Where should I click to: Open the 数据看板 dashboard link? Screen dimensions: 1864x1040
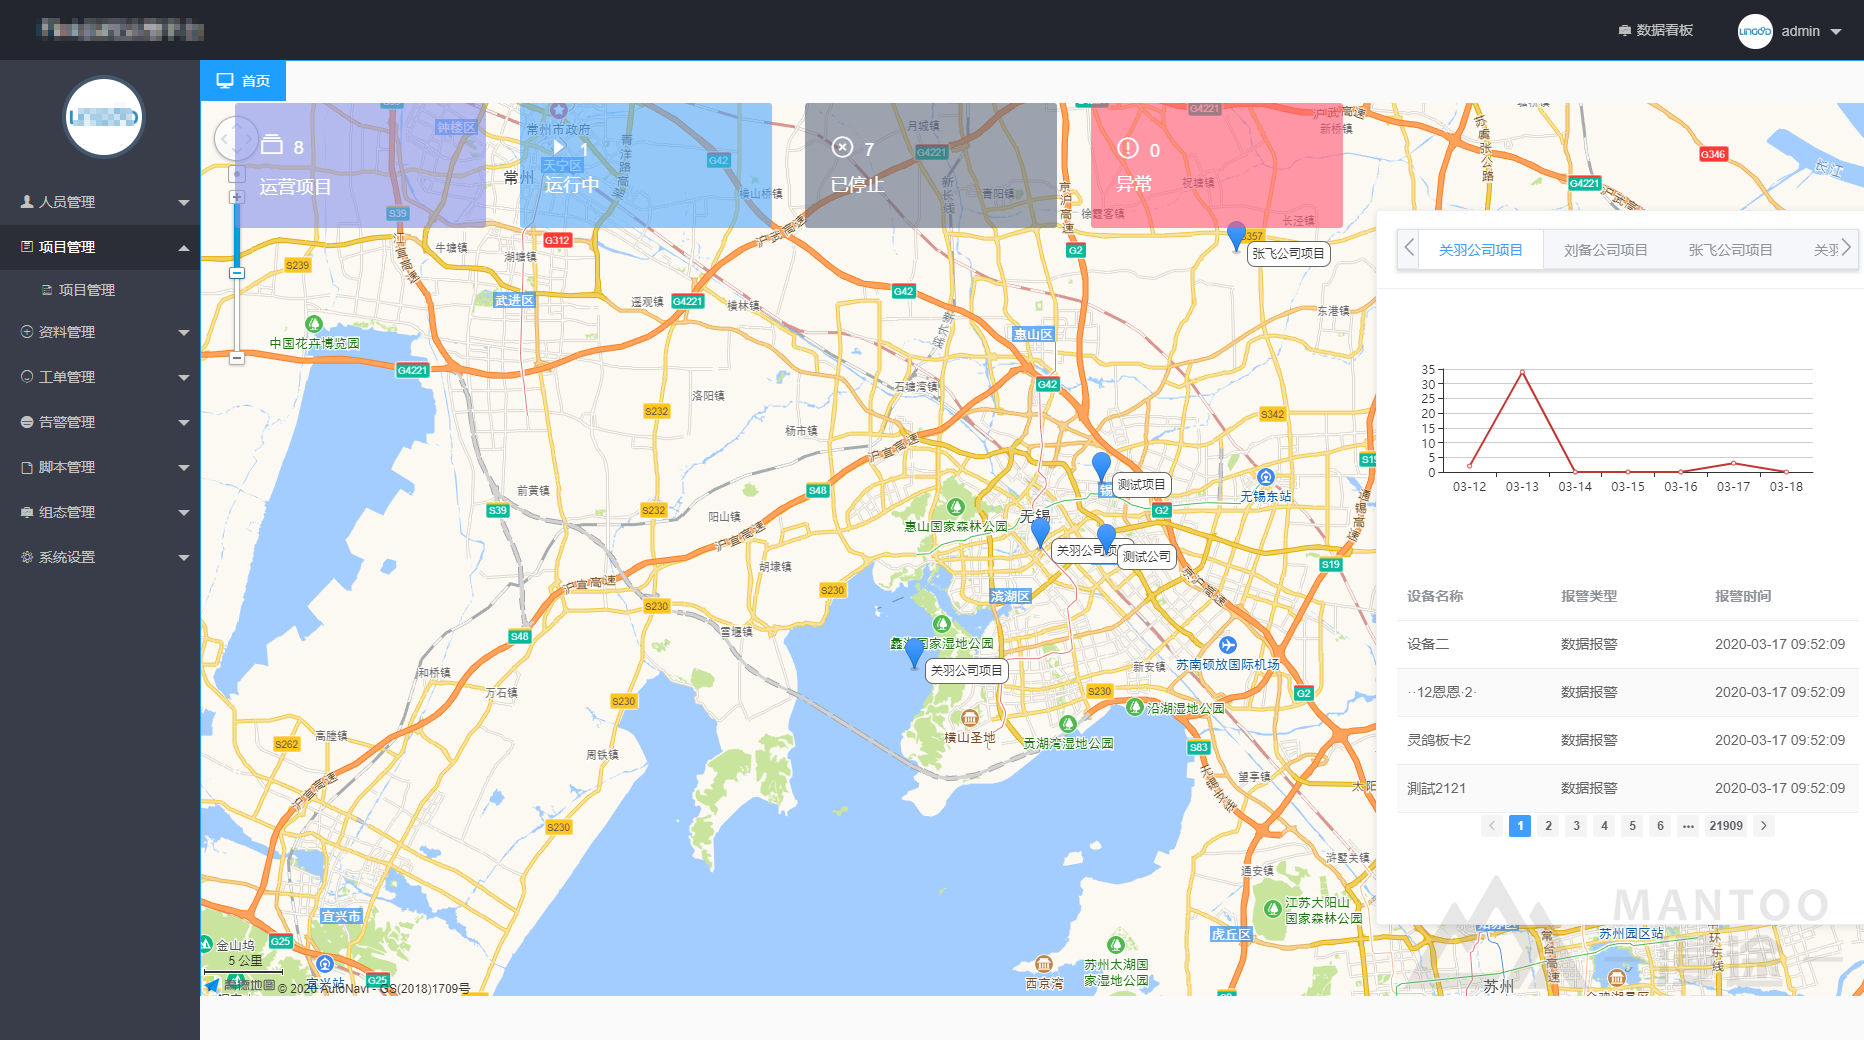tap(1655, 30)
